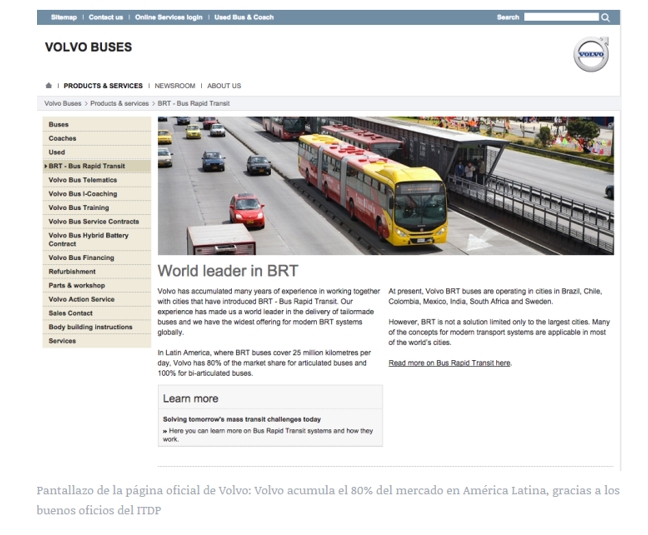Screen dimensions: 648x535
Task: Select Parts & workshop in sidebar
Action: (x=76, y=285)
